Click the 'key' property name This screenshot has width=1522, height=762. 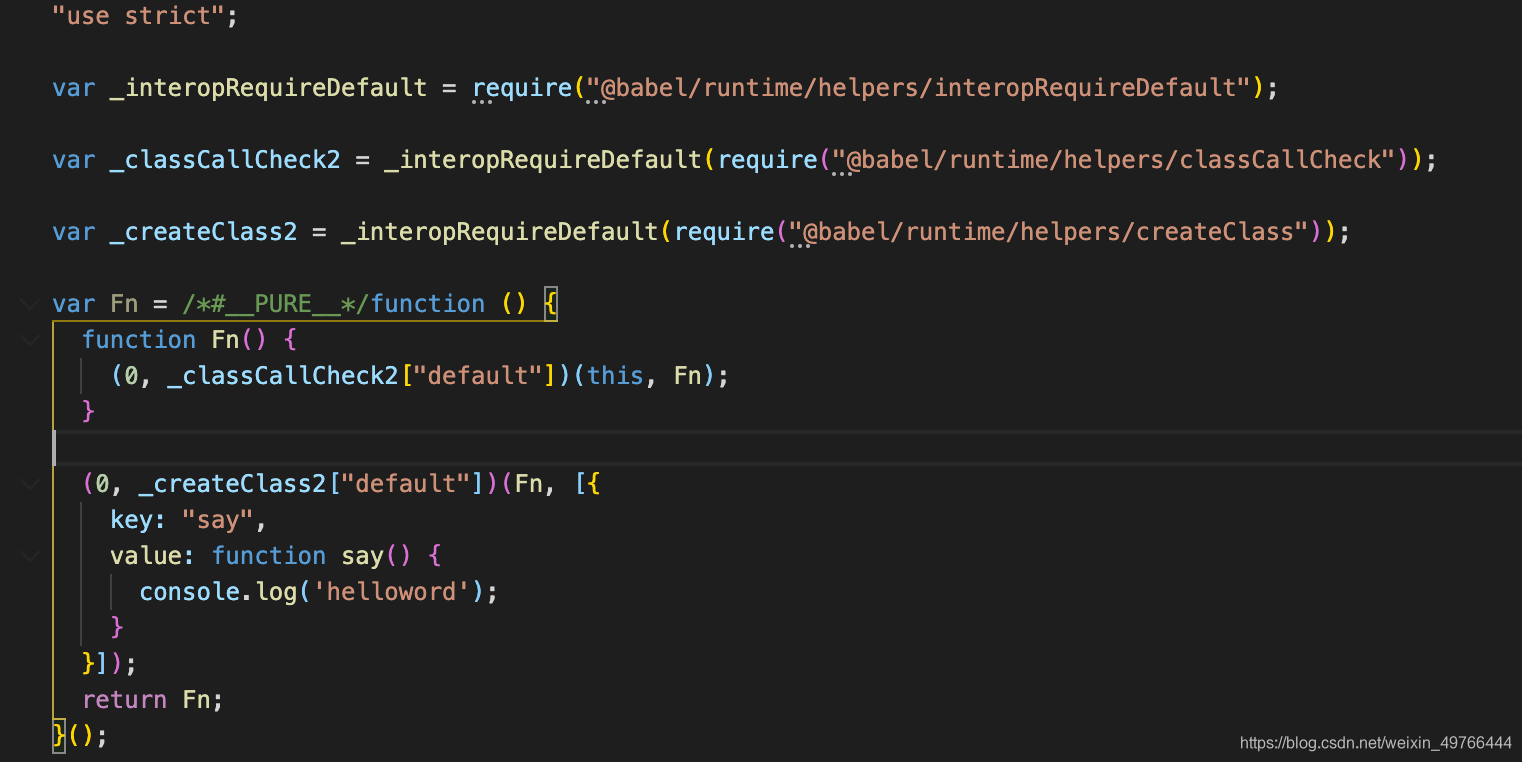(x=131, y=520)
